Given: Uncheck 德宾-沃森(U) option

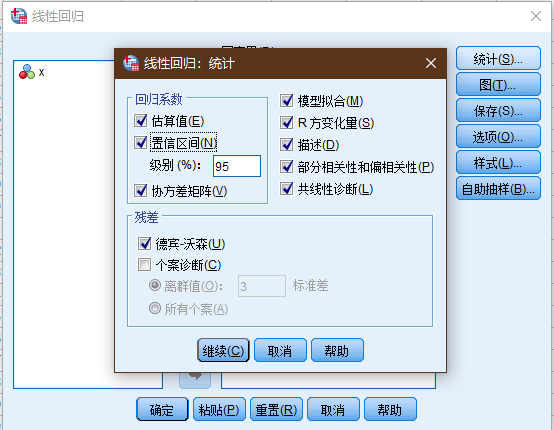Looking at the screenshot, I should [x=144, y=243].
